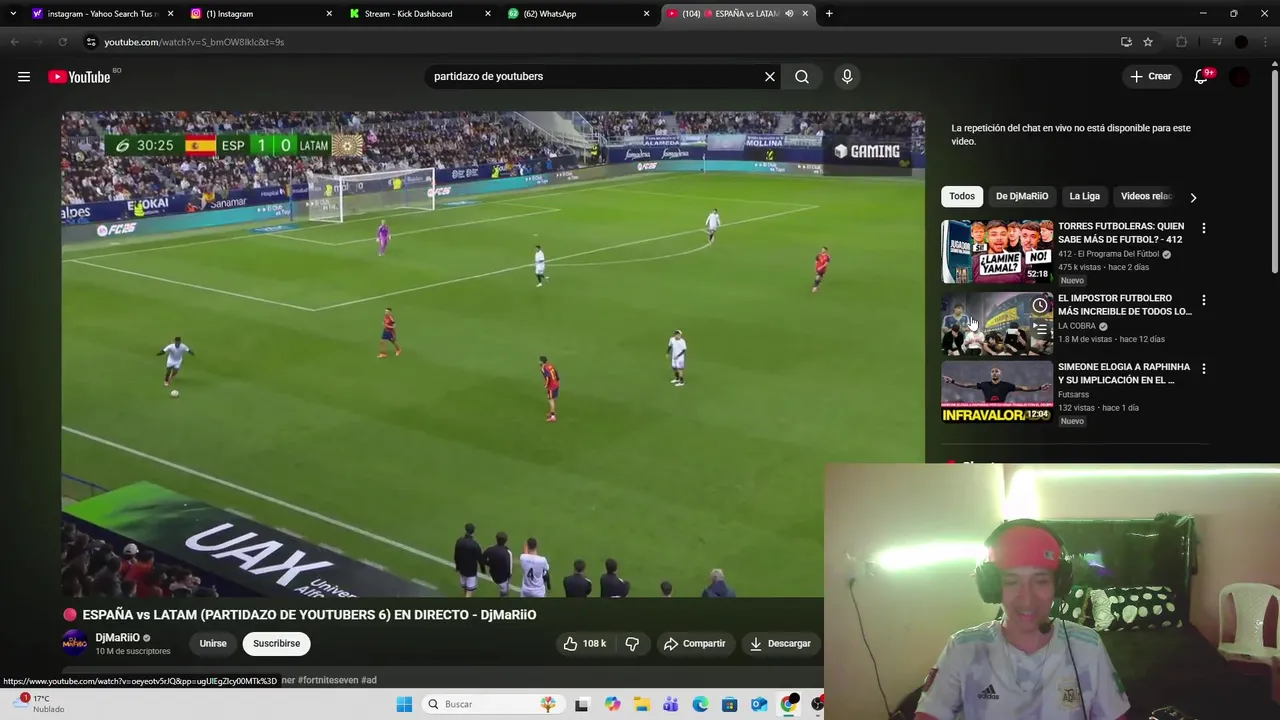The width and height of the screenshot is (1280, 720).
Task: Go to the YouTube home logo
Action: tap(79, 77)
